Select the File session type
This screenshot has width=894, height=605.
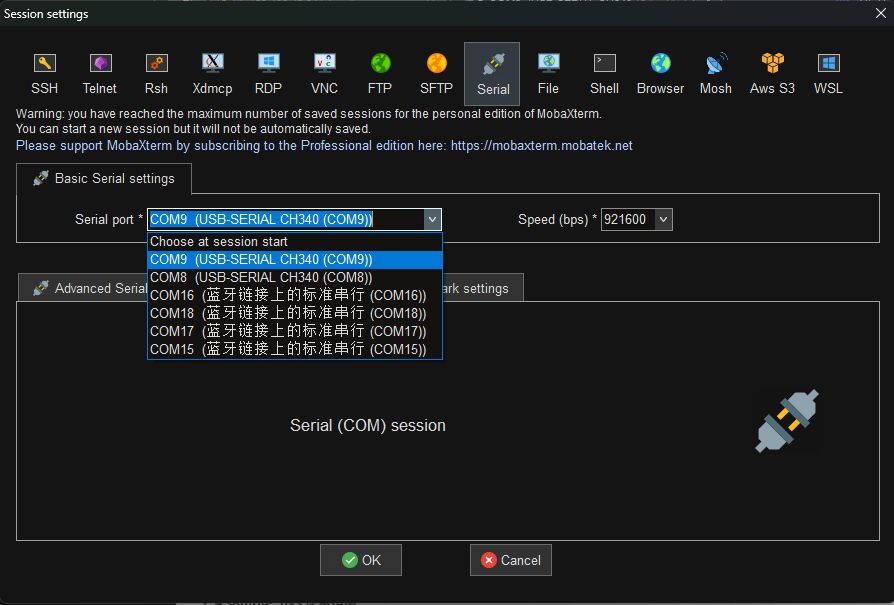548,74
